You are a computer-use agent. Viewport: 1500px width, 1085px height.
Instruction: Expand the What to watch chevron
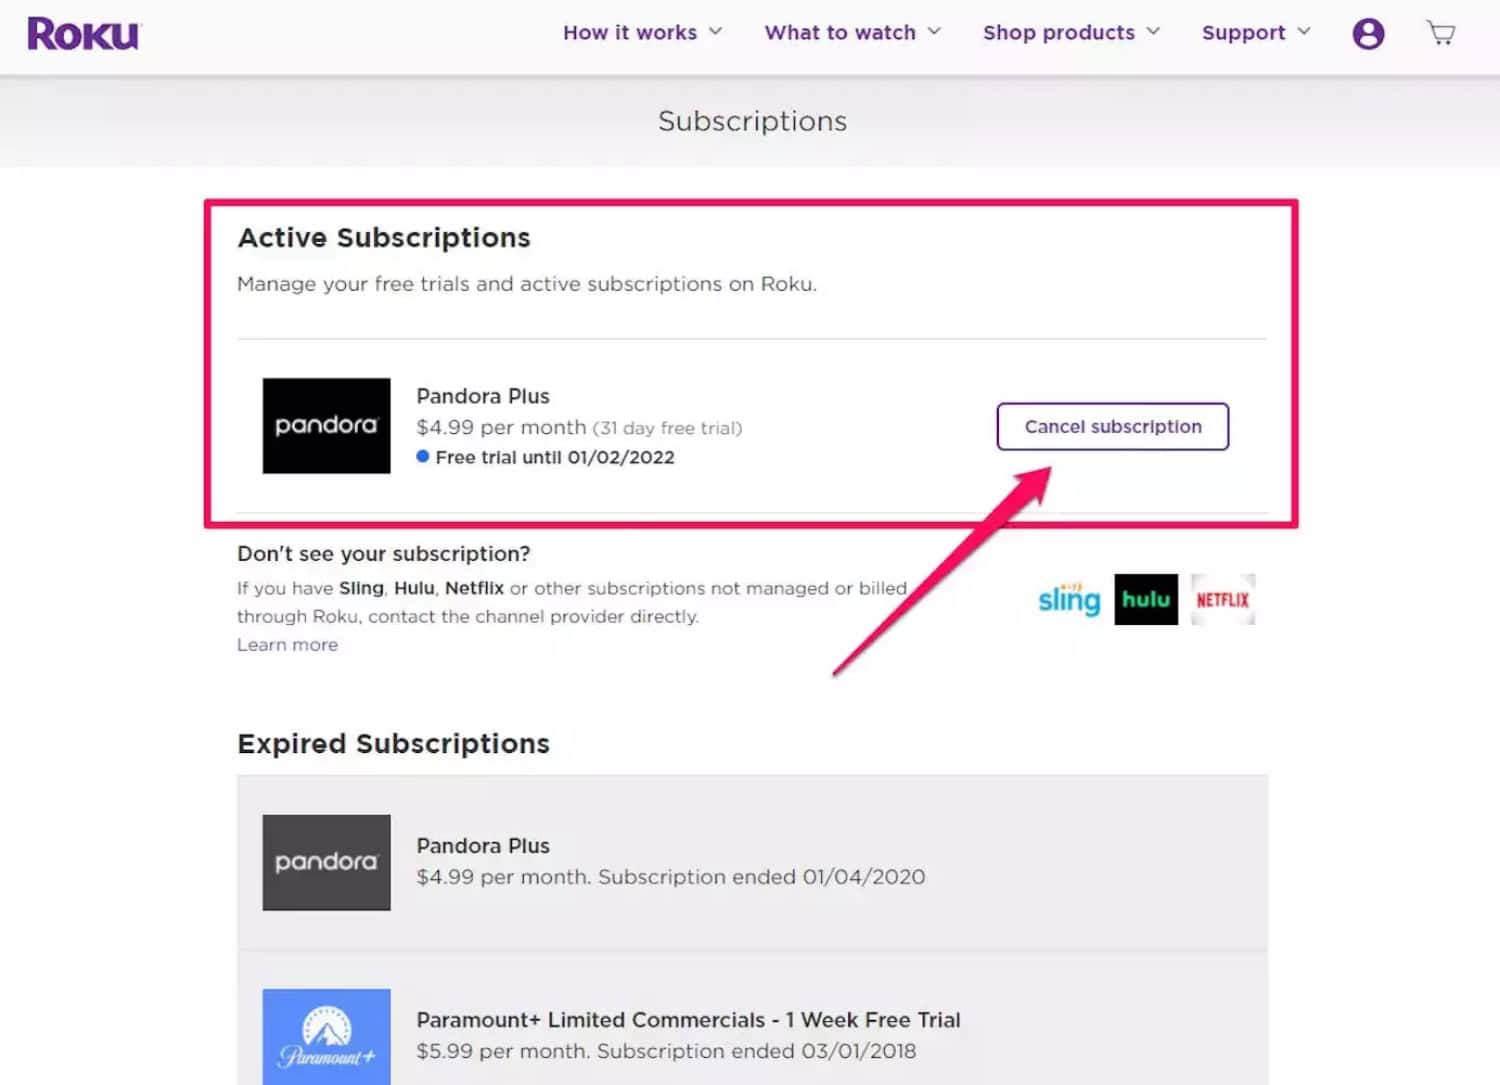[934, 31]
